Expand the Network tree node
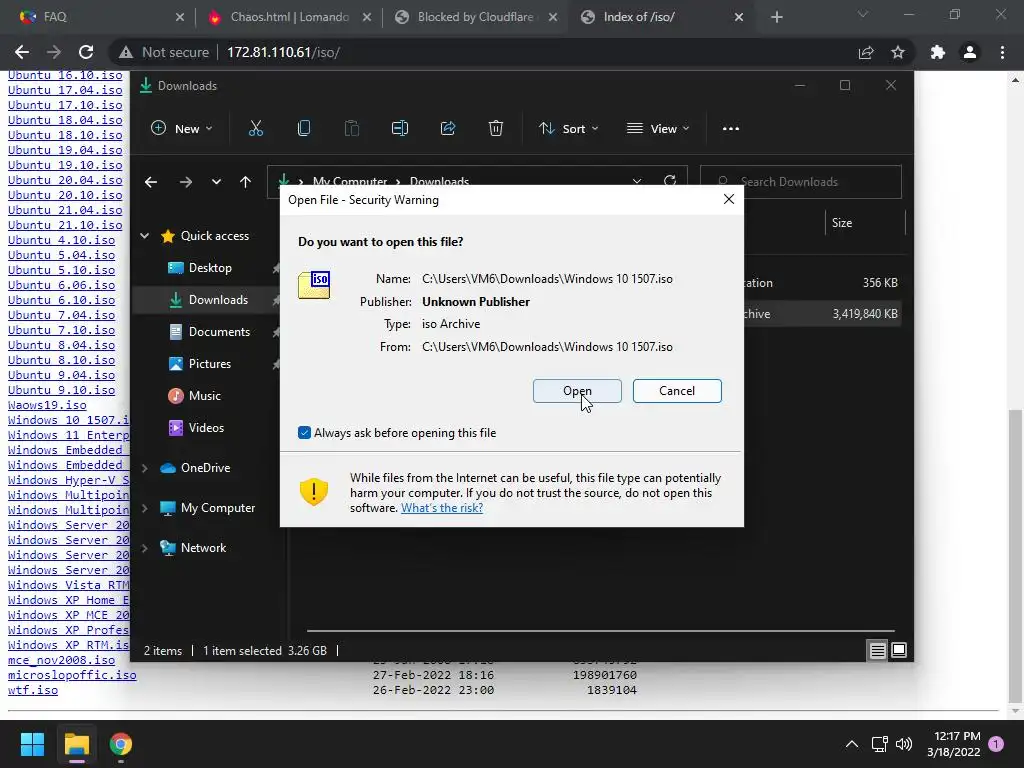The image size is (1024, 768). click(x=144, y=548)
